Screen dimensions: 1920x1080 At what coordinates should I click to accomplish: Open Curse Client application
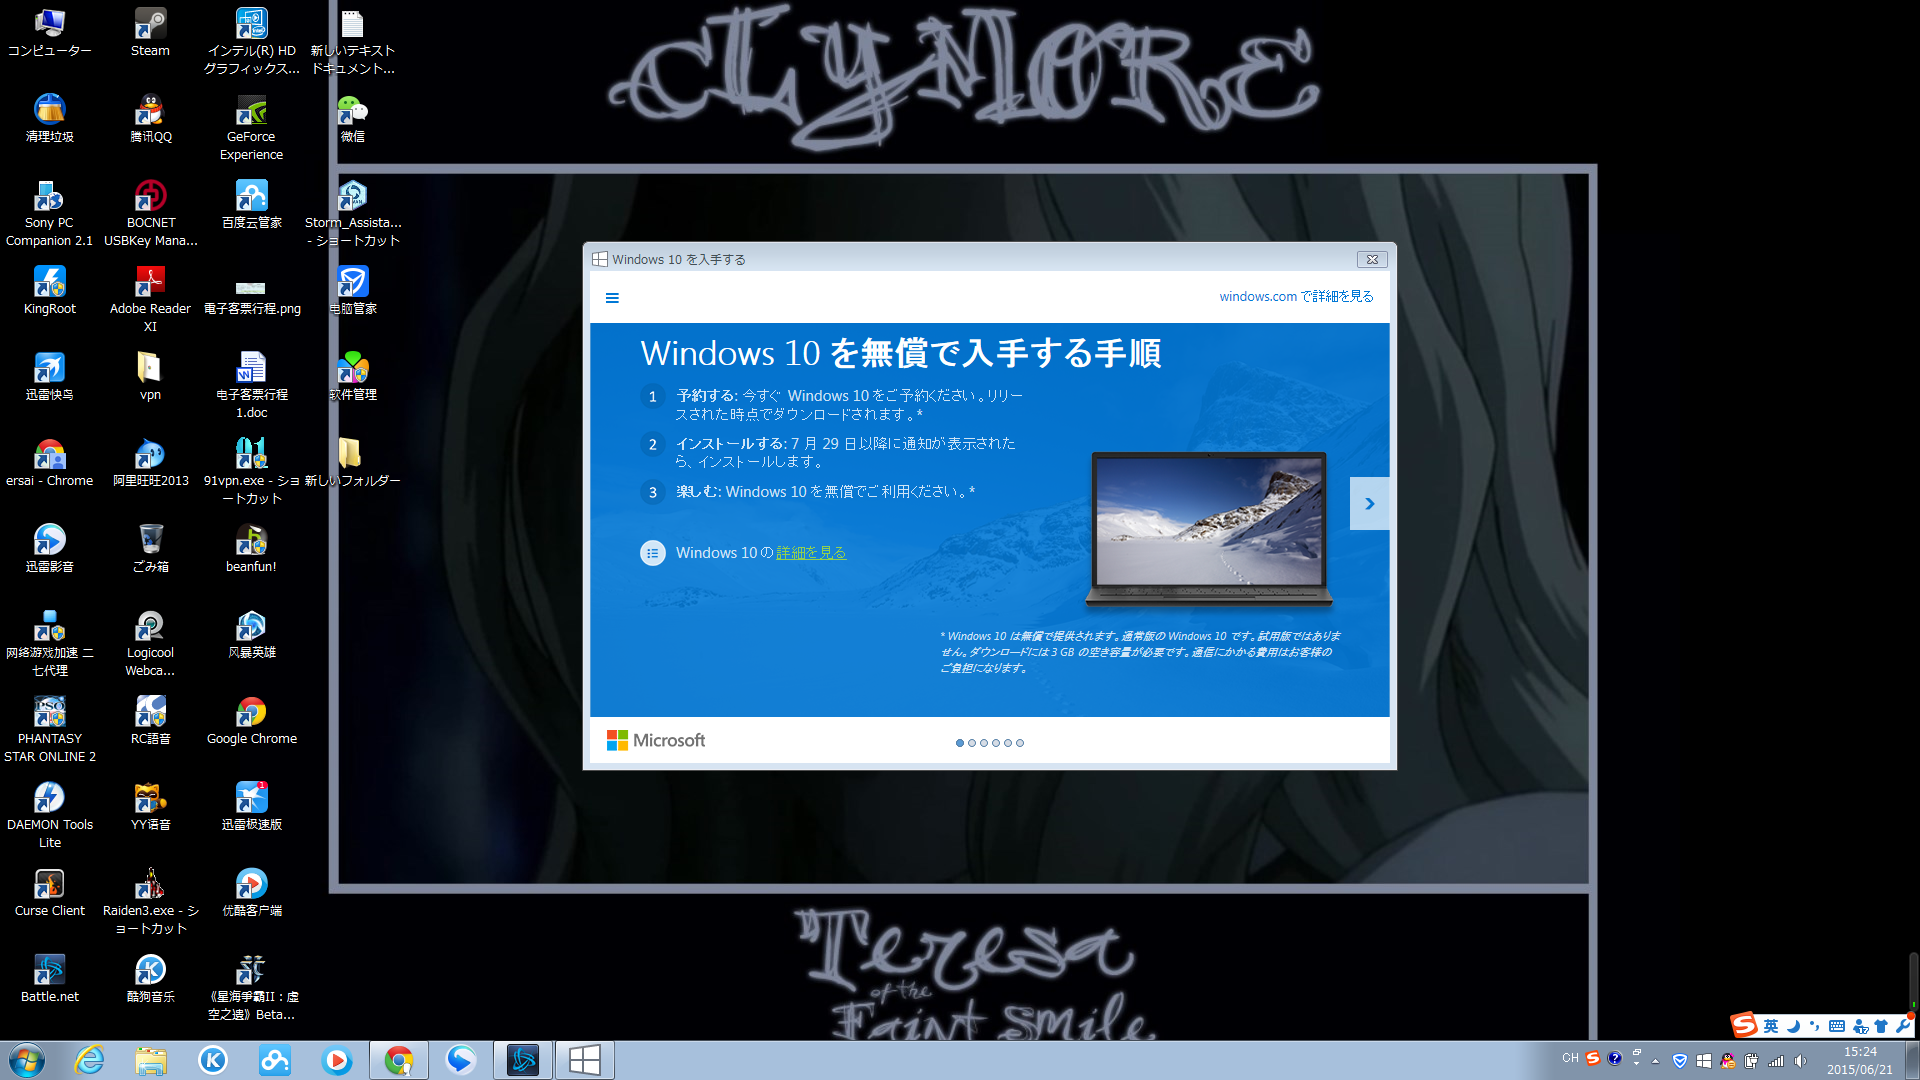coord(49,884)
